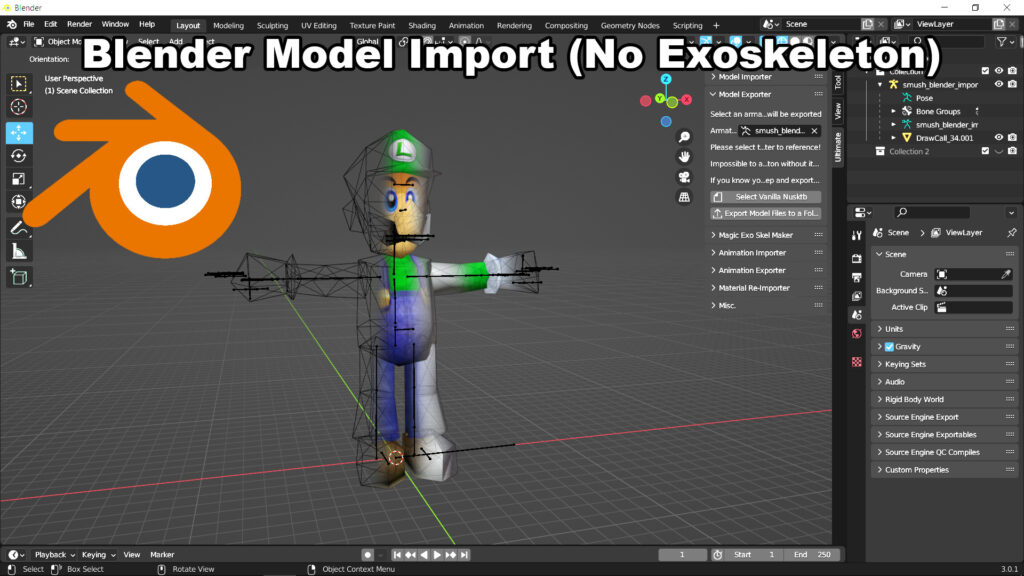Toggle timeline preview range clock icon
1024x576 pixels.
tap(717, 554)
